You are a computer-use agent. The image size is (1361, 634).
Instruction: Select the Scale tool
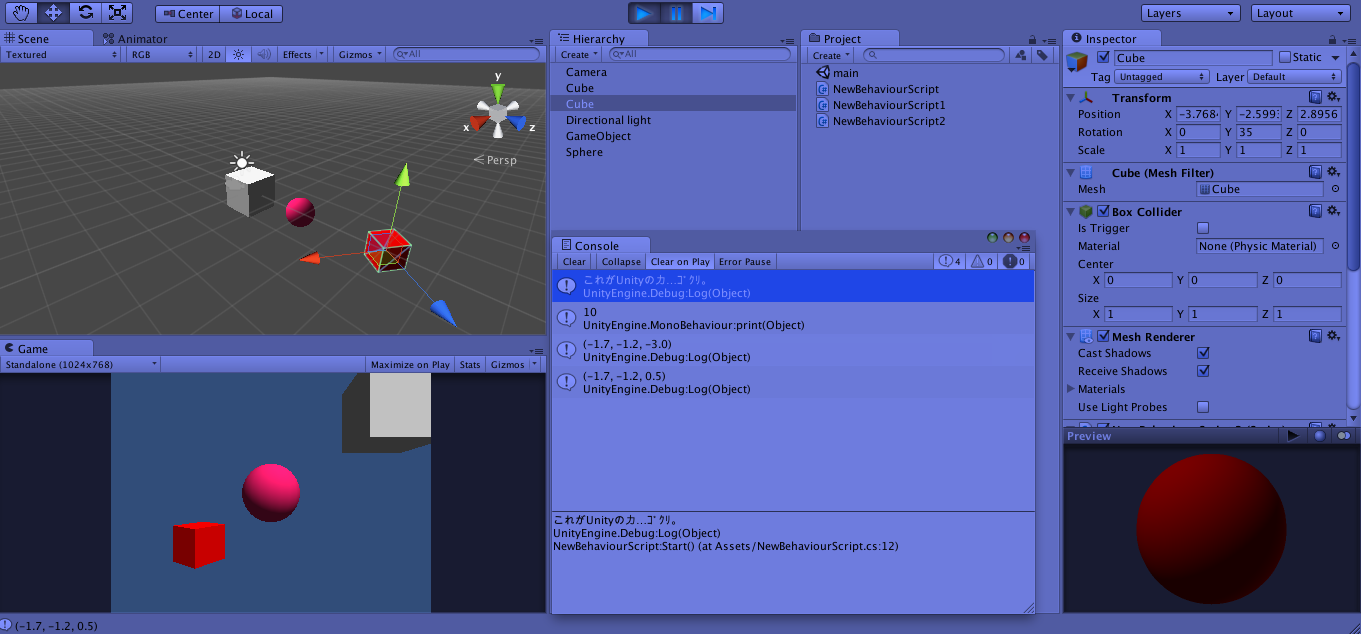117,13
